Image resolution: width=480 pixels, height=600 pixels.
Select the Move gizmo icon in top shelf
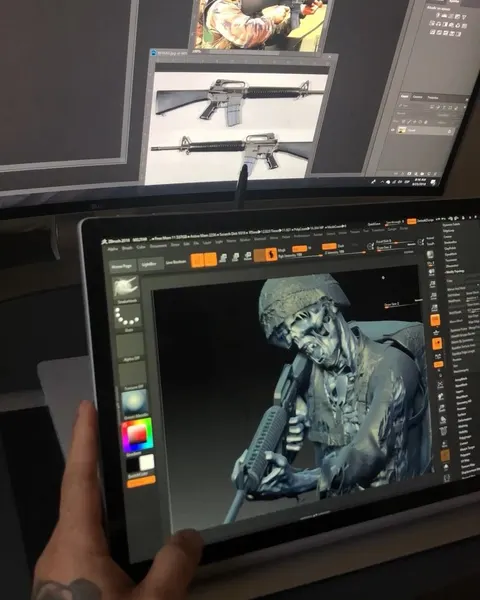tap(223, 258)
